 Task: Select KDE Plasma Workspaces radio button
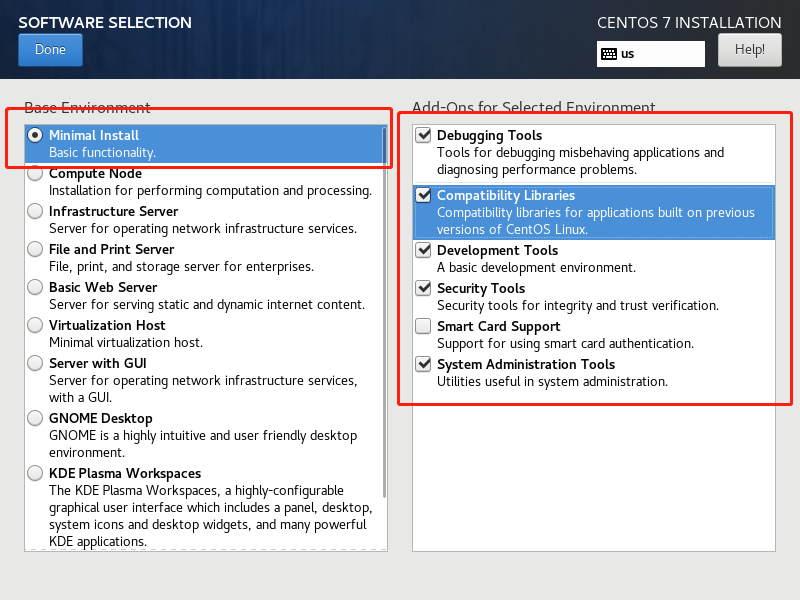[35, 473]
